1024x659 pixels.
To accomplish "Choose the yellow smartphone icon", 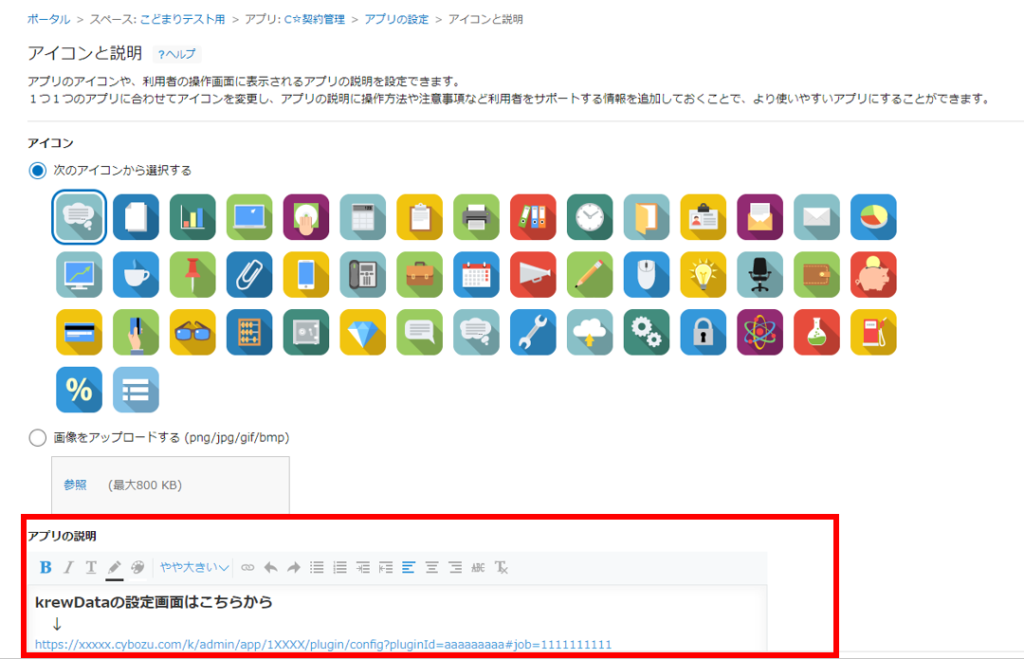I will click(x=306, y=274).
